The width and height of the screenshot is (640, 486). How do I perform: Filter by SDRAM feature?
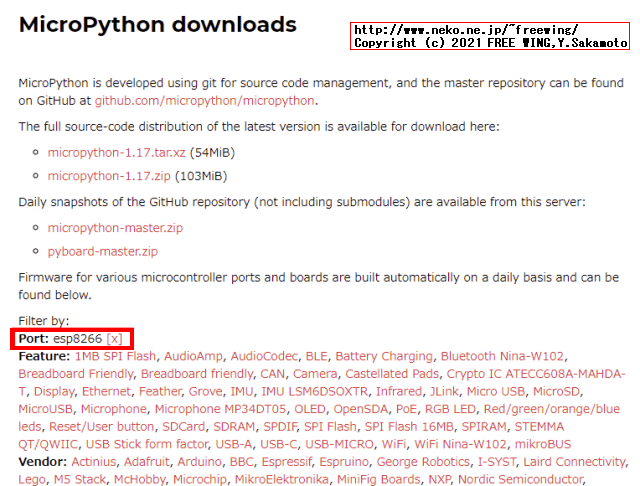[234, 426]
